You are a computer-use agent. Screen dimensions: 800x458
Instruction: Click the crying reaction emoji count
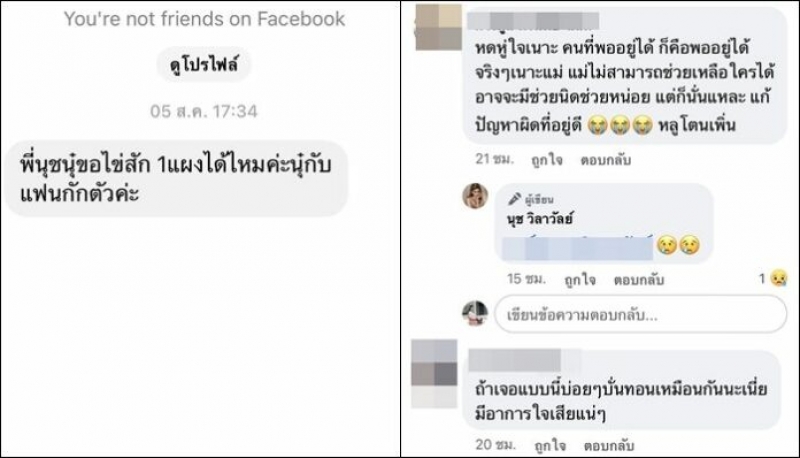[773, 278]
